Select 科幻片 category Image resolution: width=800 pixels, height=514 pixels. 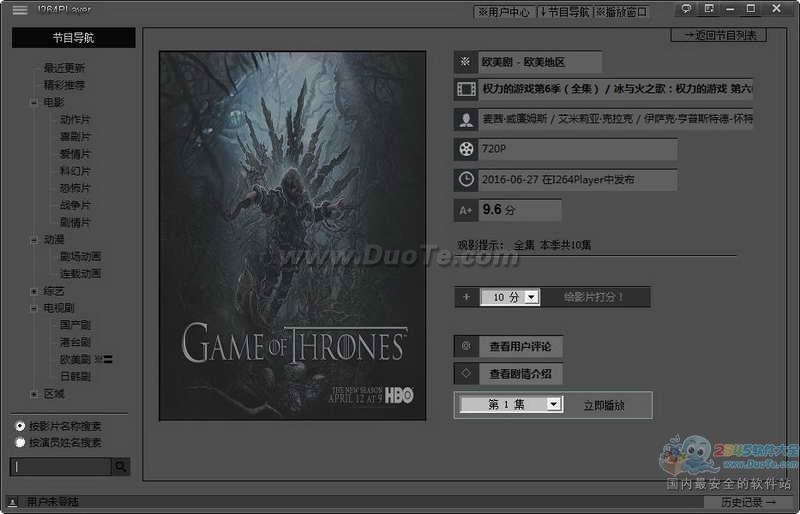pyautogui.click(x=75, y=171)
